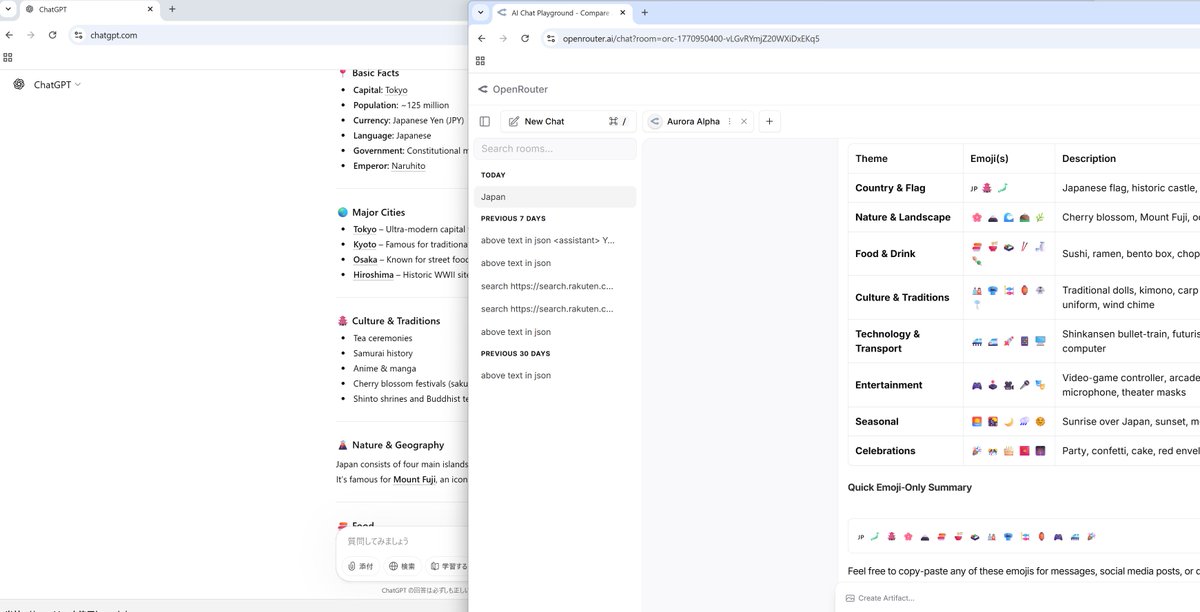Follow the Tokyo link under Major Cities
This screenshot has width=1200, height=612.
[x=365, y=230]
